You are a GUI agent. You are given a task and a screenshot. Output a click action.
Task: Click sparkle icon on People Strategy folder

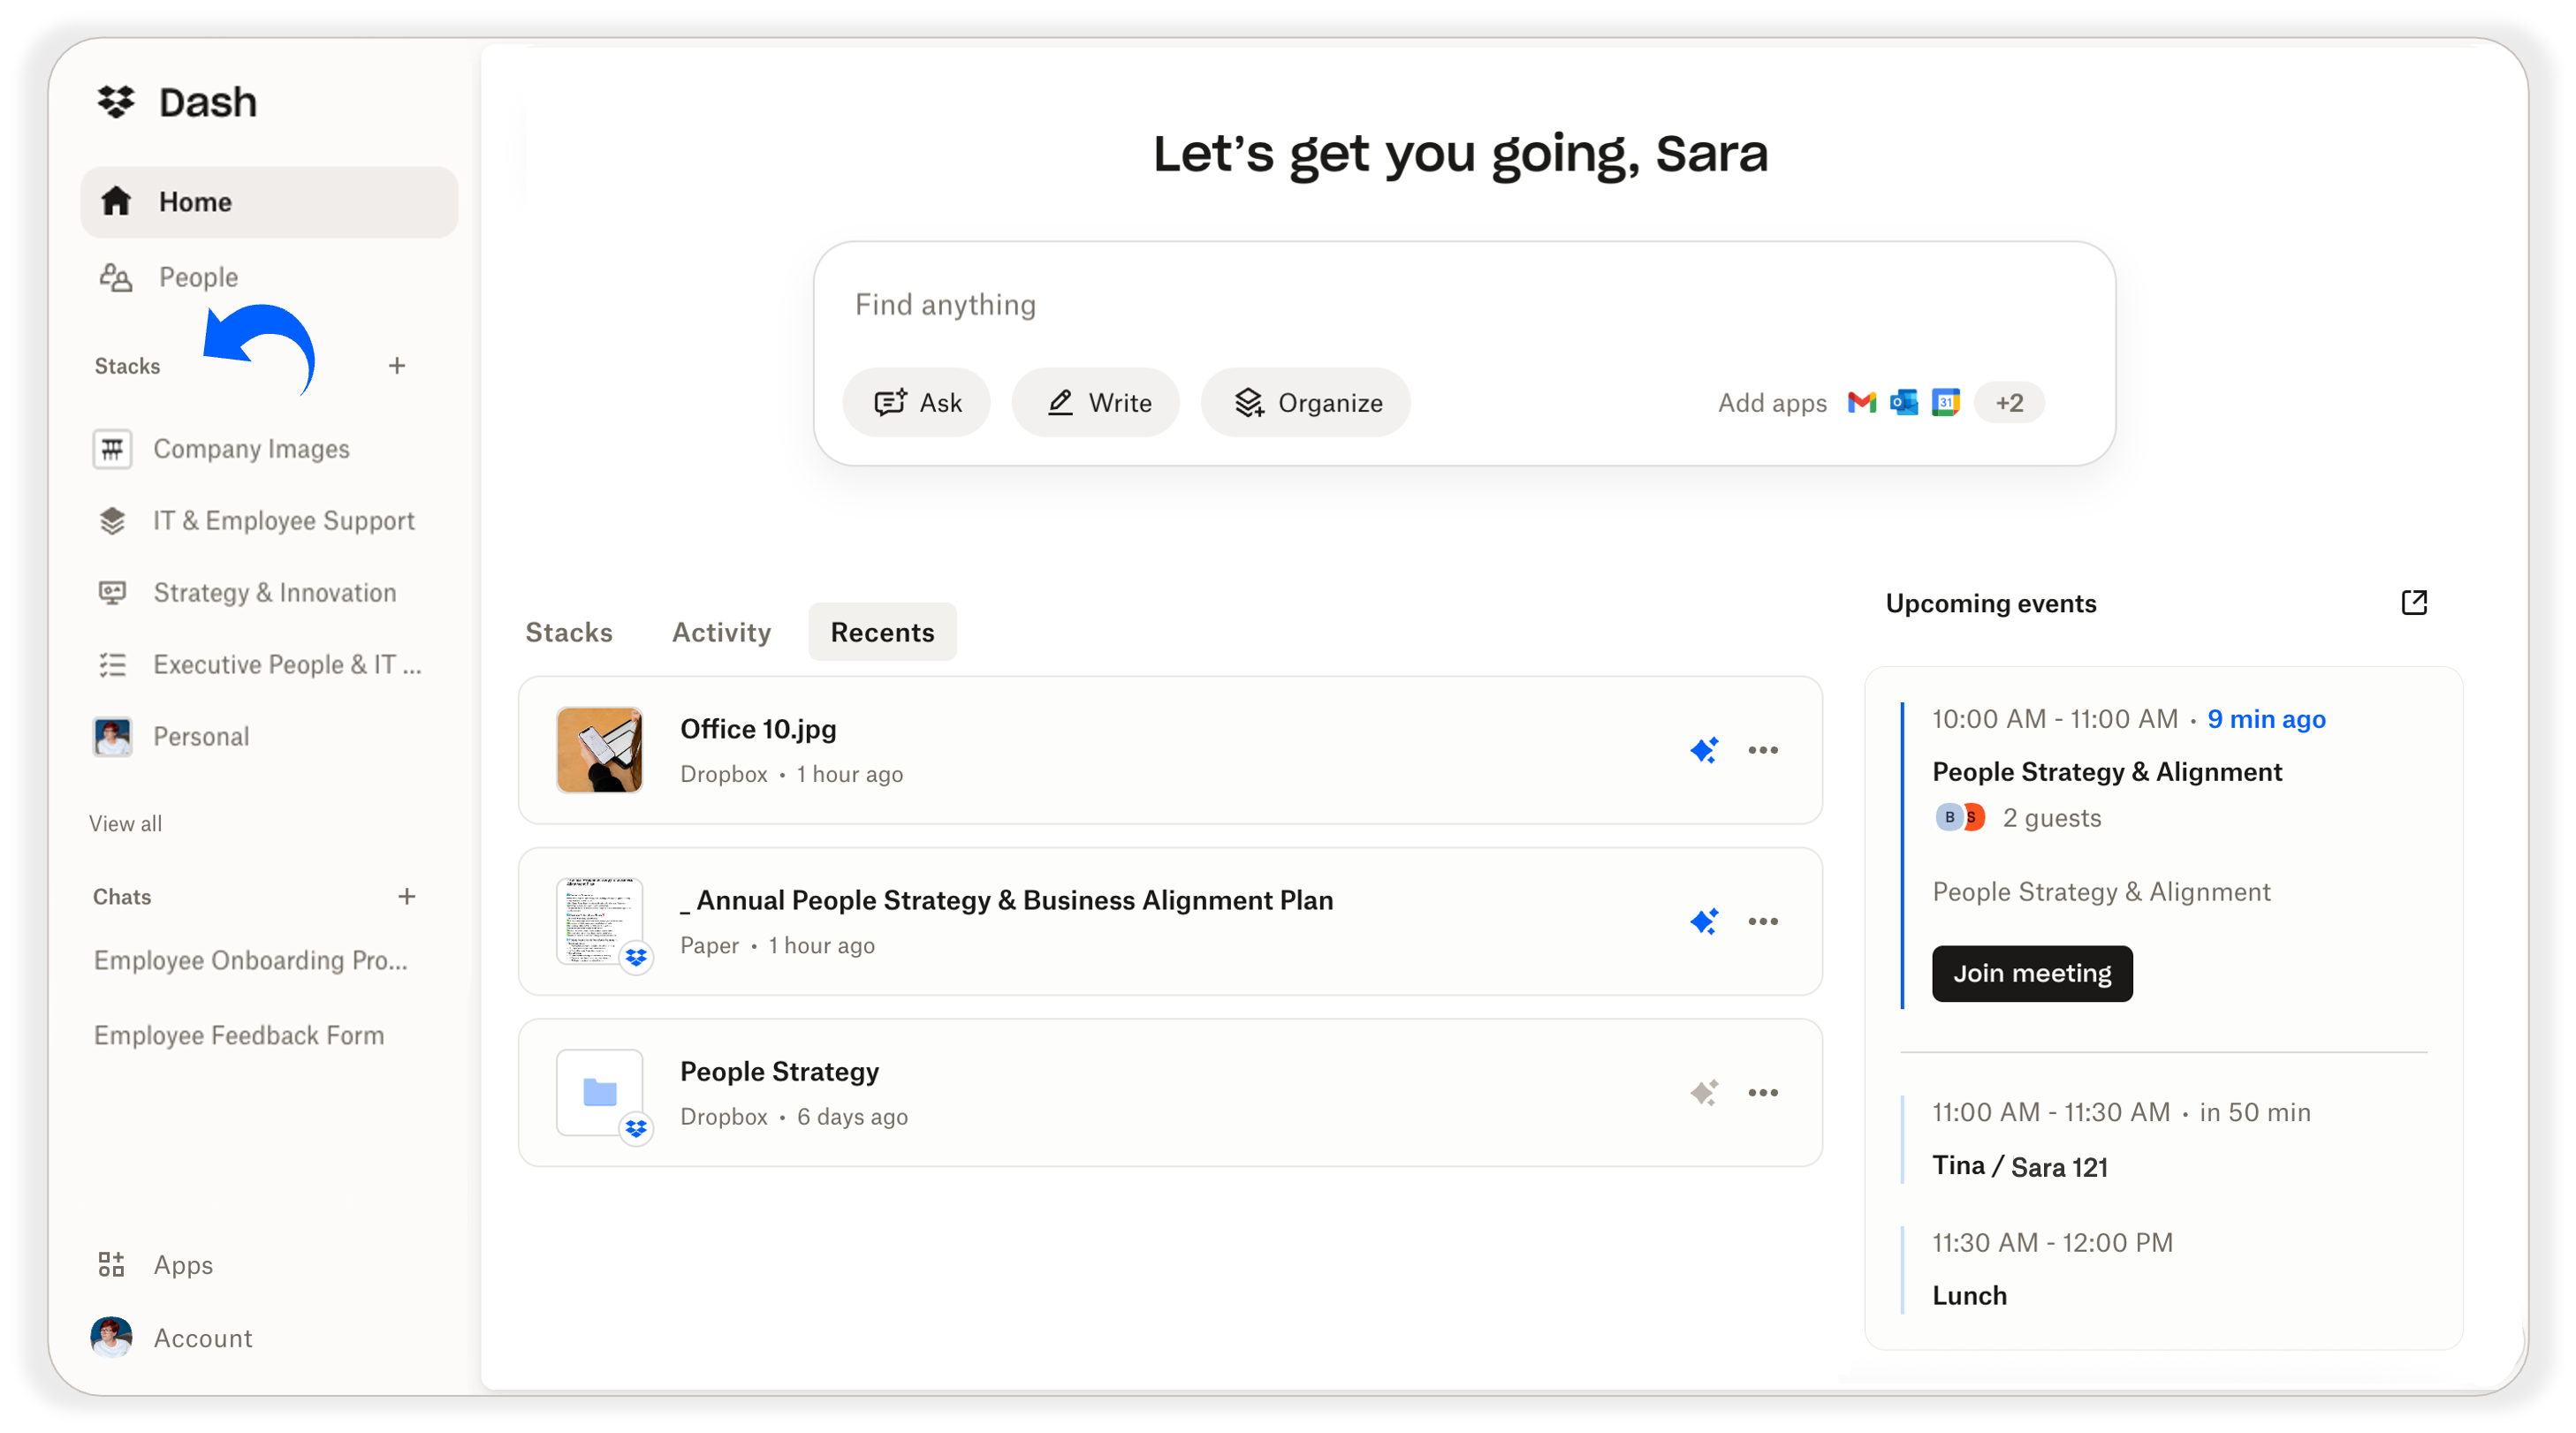pyautogui.click(x=1704, y=1092)
